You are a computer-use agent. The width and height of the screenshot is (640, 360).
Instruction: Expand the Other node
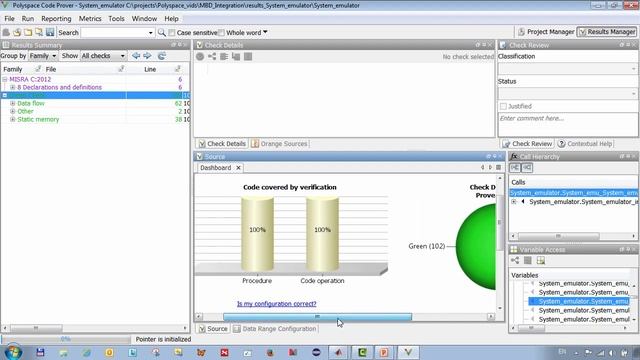13,111
